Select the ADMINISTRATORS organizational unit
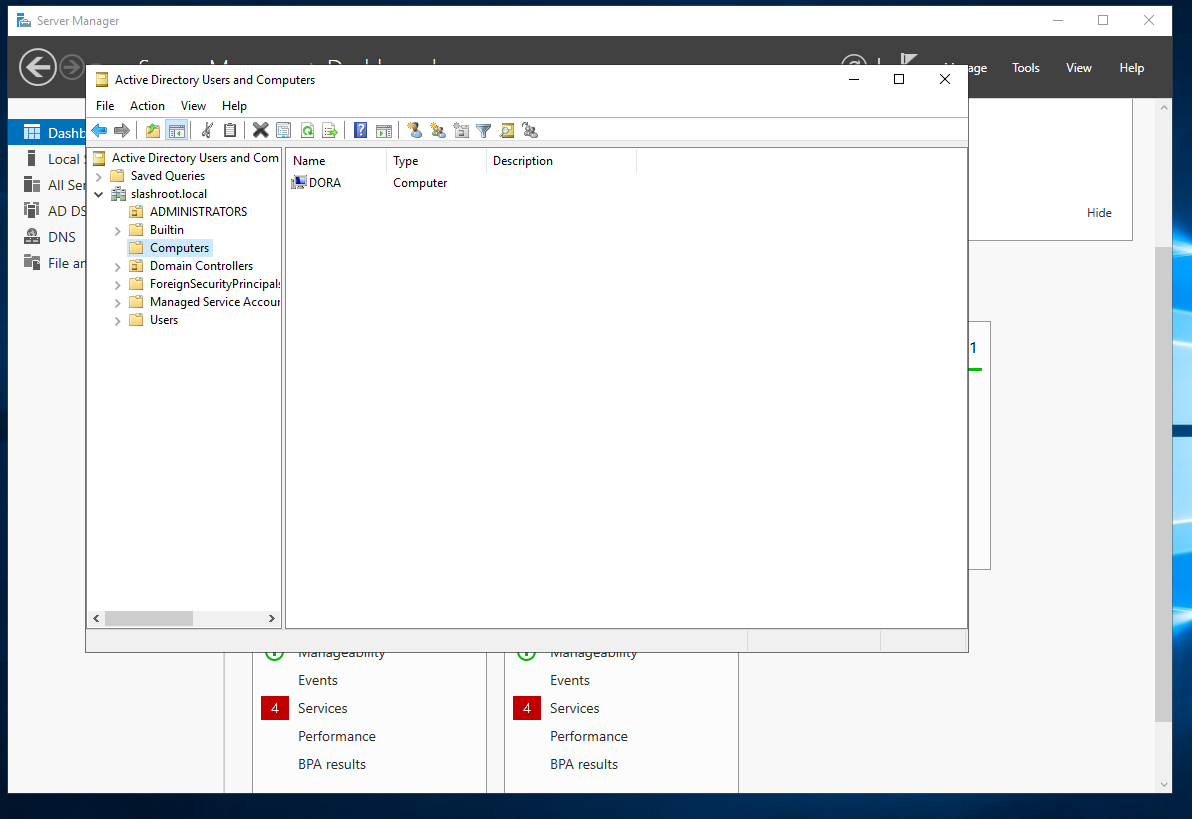 pyautogui.click(x=198, y=212)
